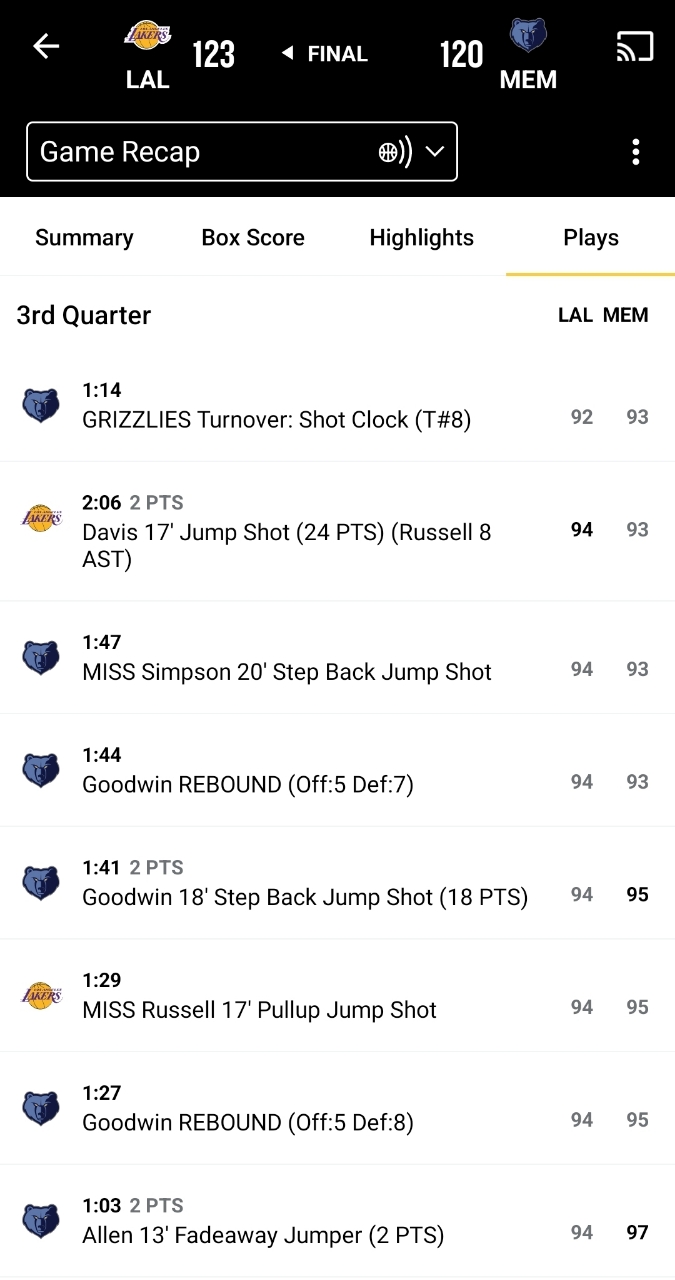
Task: Tap Grizzlies icon beside Shot Clock turnover
Action: [41, 406]
